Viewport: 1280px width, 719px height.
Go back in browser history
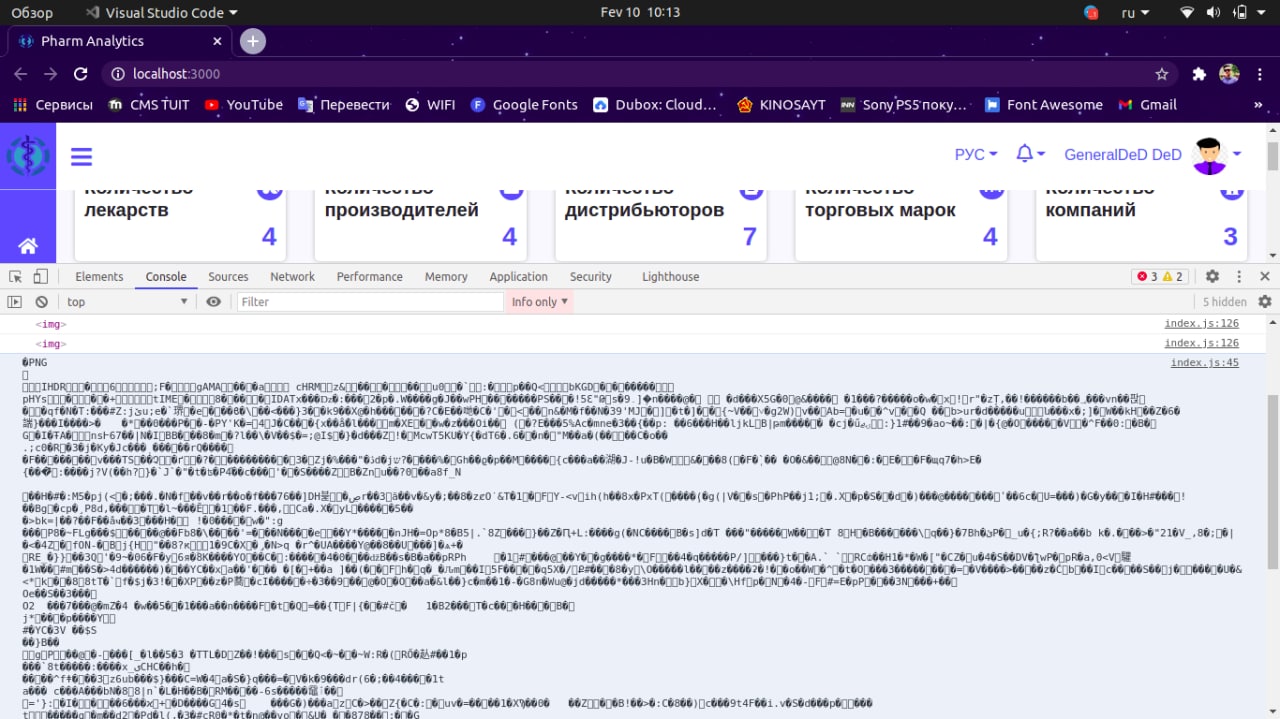[x=21, y=74]
